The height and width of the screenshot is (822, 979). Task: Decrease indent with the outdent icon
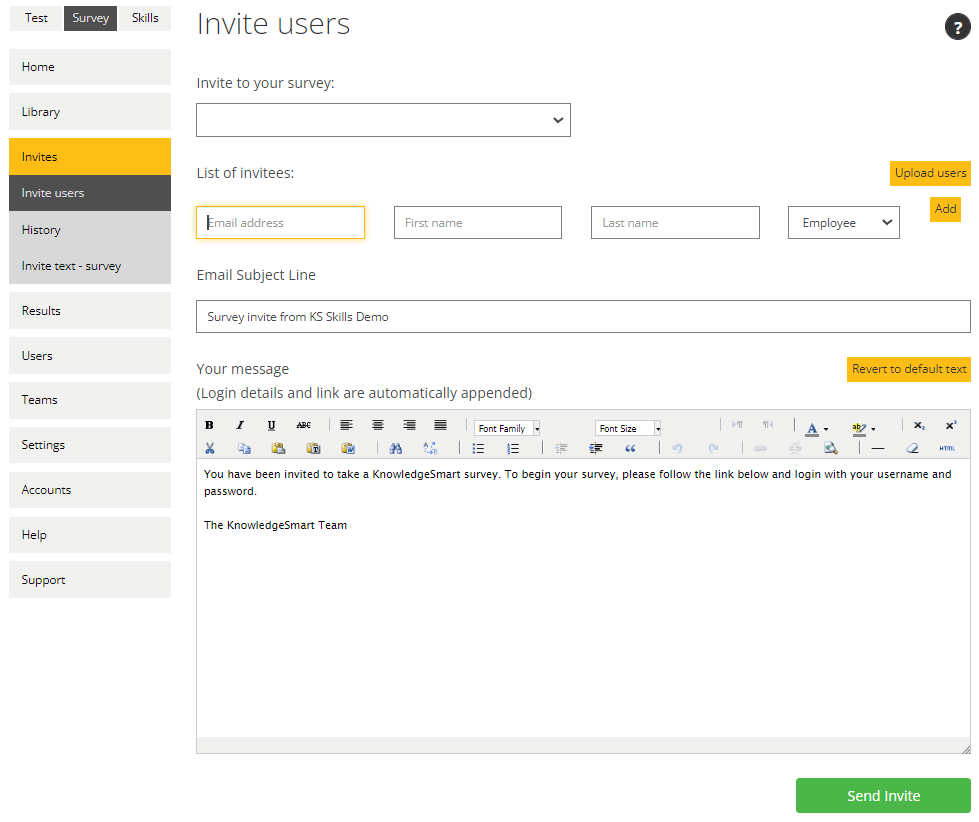pos(561,448)
